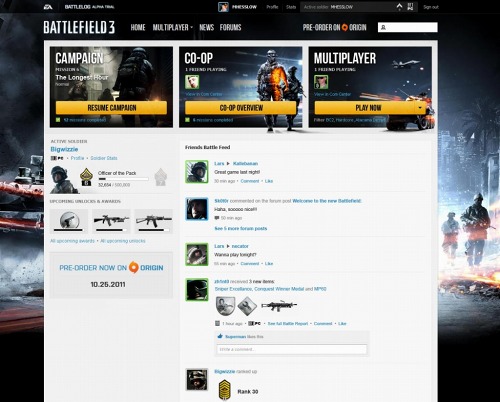Click progress bar under third rifle unlock
The height and width of the screenshot is (402, 500).
point(154,230)
